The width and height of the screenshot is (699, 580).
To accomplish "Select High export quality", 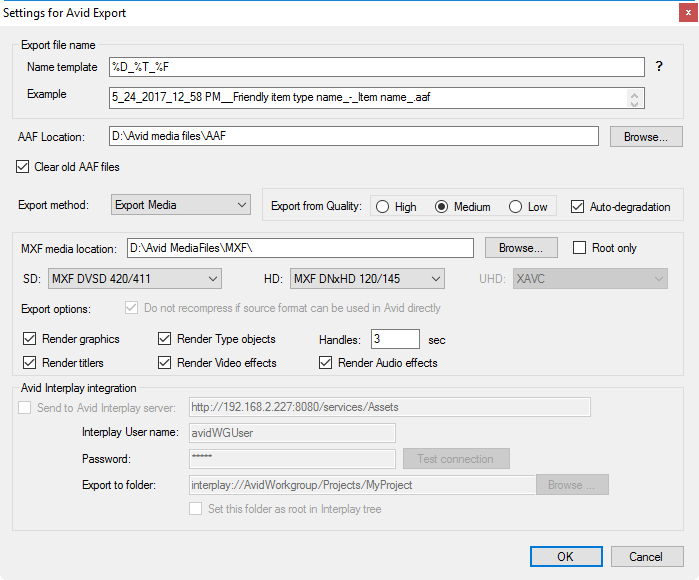I will click(382, 207).
